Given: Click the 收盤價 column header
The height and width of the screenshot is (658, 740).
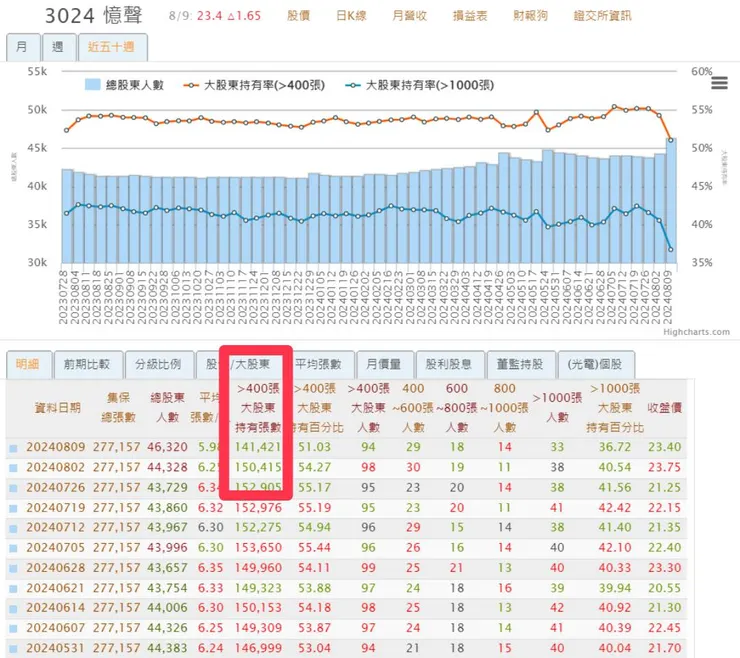Looking at the screenshot, I should click(664, 408).
